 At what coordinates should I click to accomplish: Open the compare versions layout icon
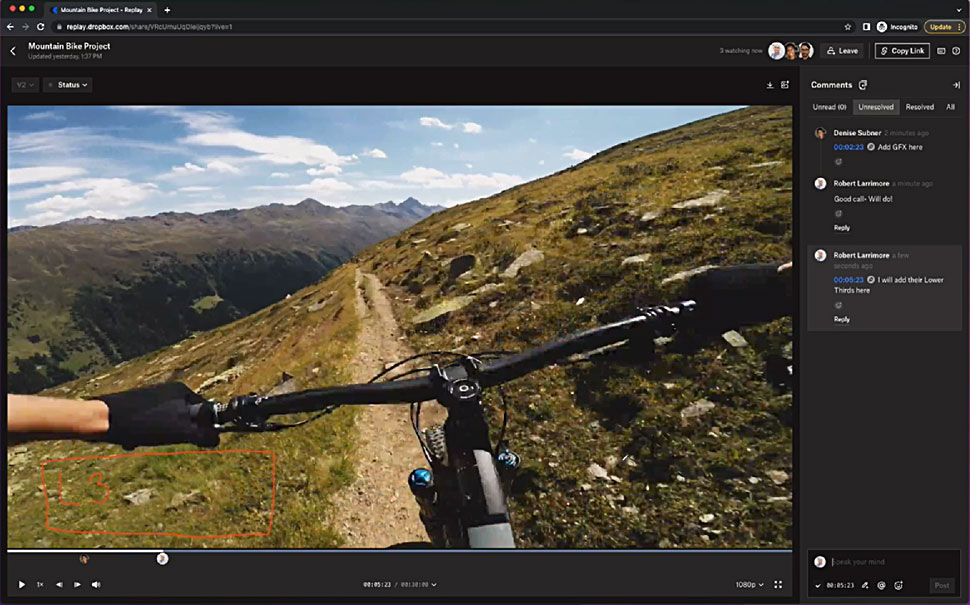click(x=785, y=85)
